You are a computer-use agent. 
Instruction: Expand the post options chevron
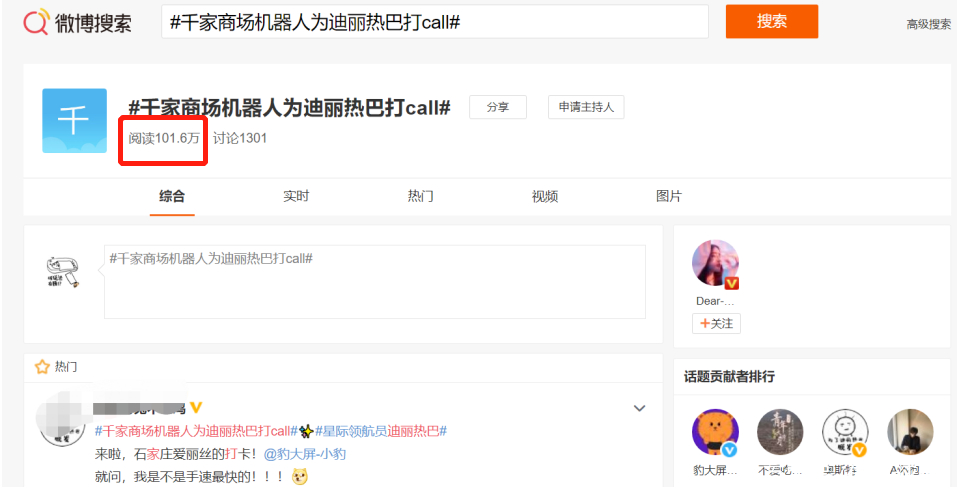pyautogui.click(x=639, y=408)
